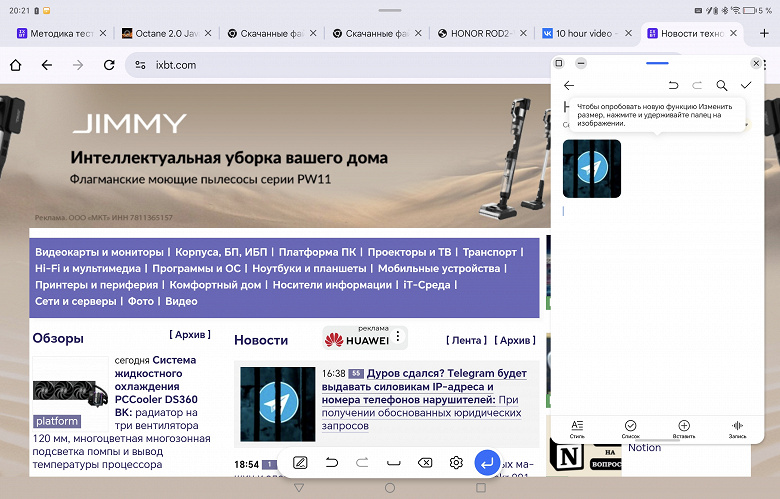Open floating keyboard bar settings gear

(456, 463)
